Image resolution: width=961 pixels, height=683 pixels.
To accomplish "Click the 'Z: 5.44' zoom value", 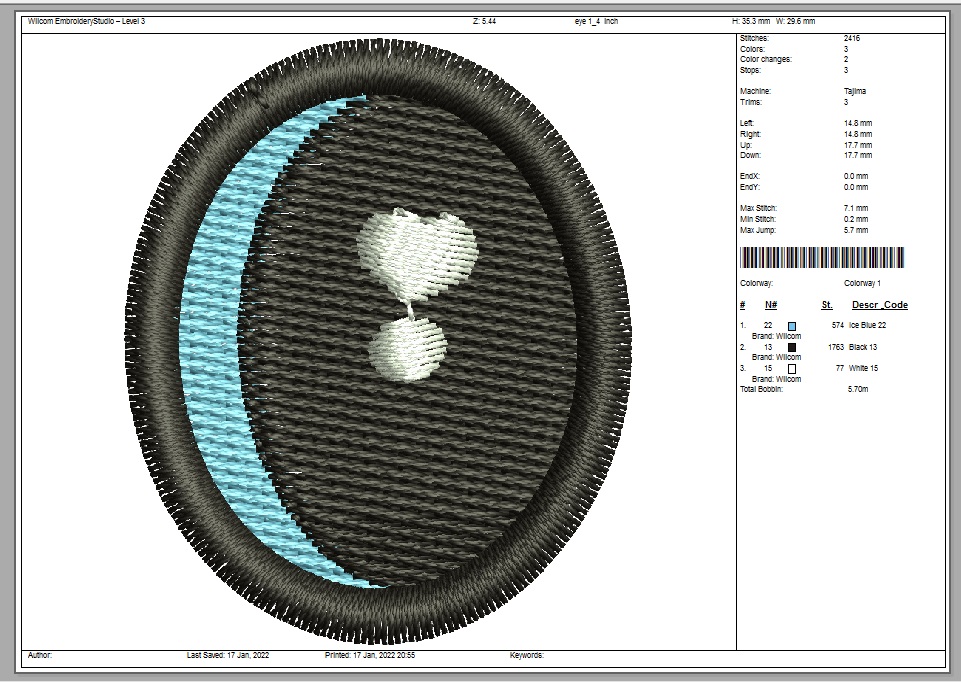I will point(485,21).
